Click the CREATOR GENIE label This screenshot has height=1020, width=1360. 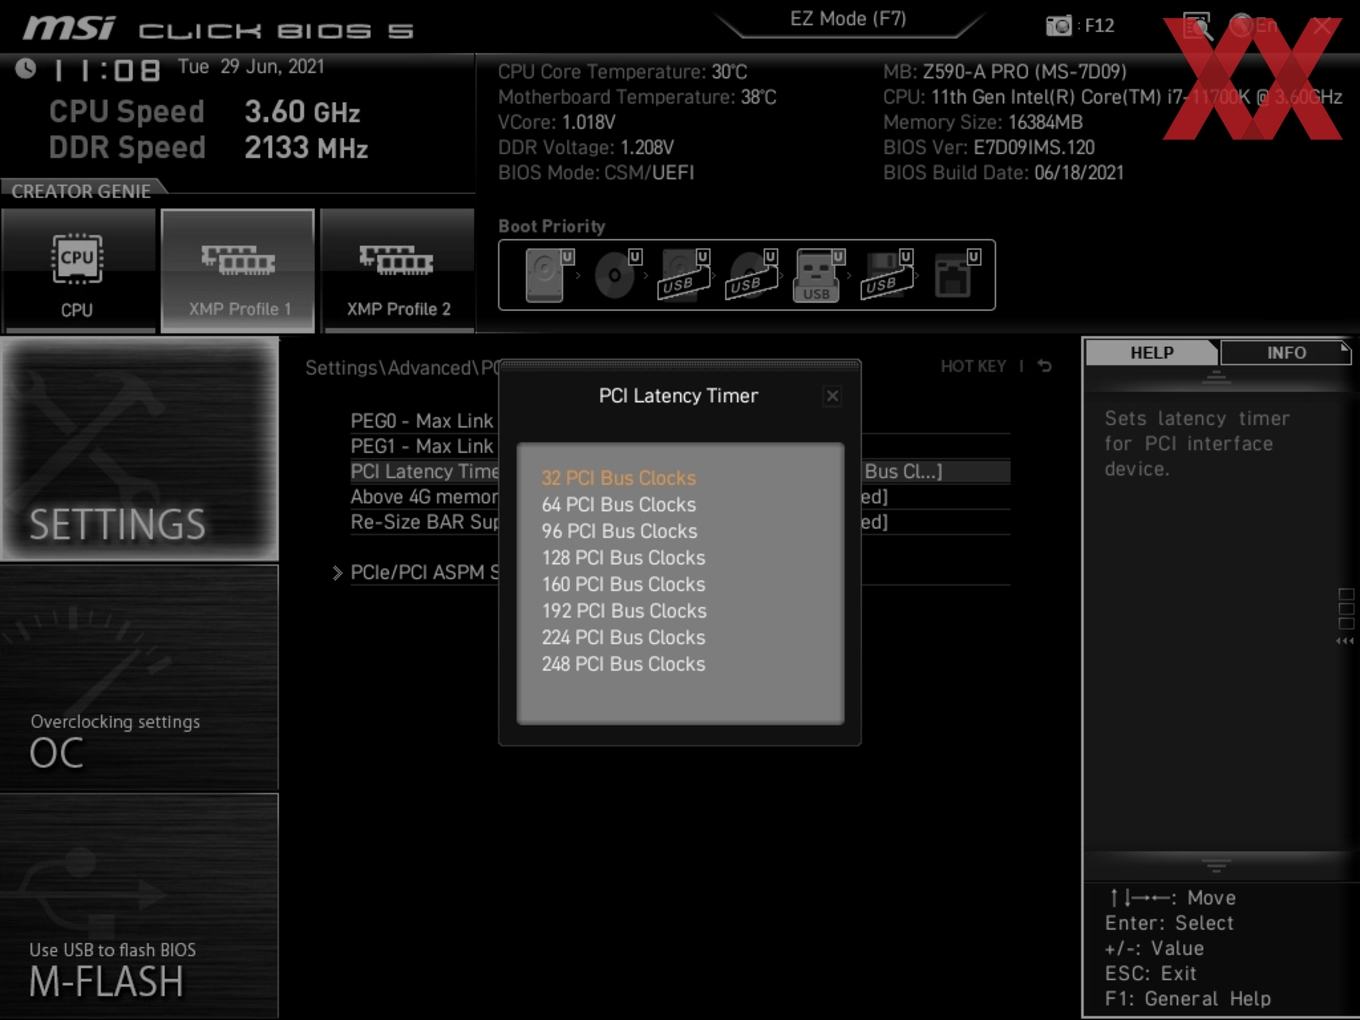tap(81, 191)
